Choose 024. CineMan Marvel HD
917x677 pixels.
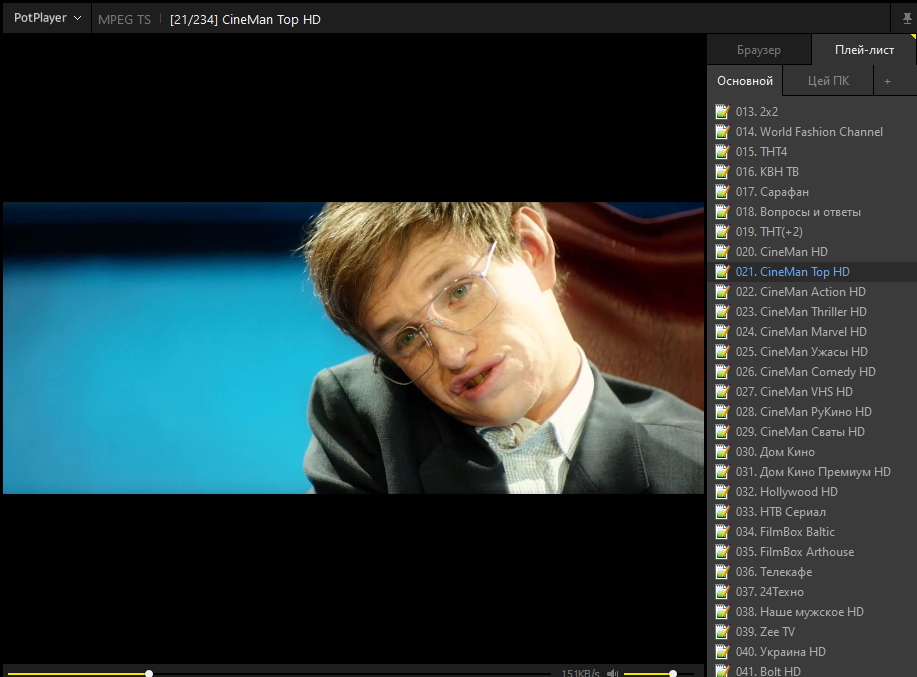(x=812, y=331)
